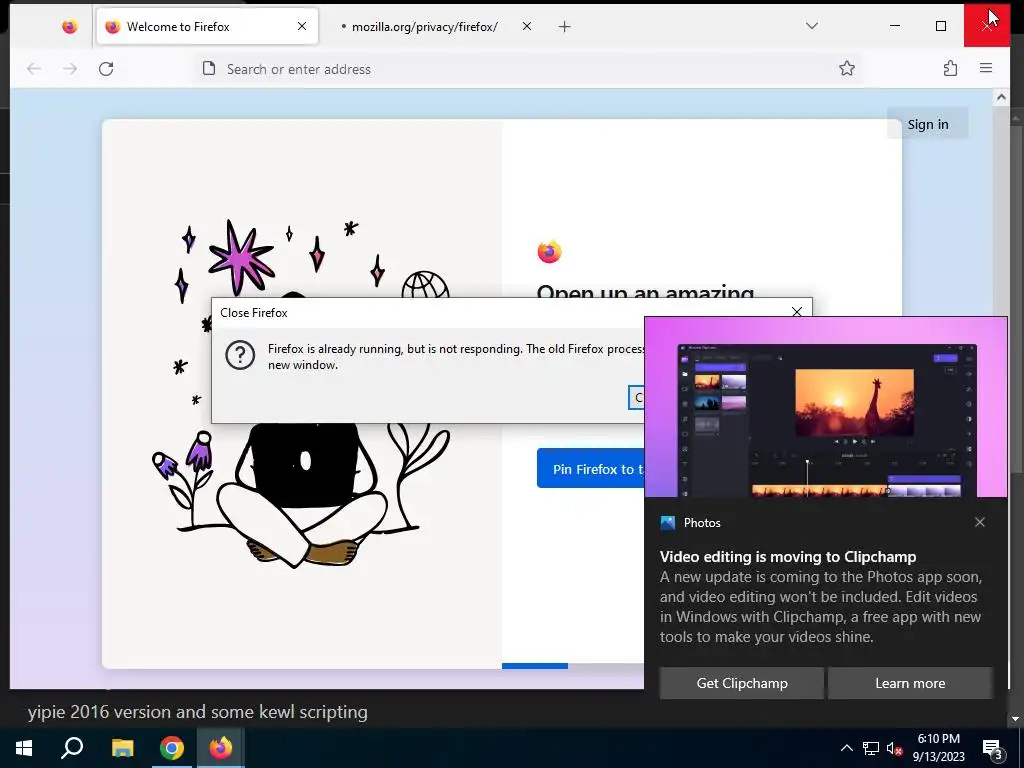Click the question mark icon in dialog
The height and width of the screenshot is (768, 1024).
click(x=240, y=356)
